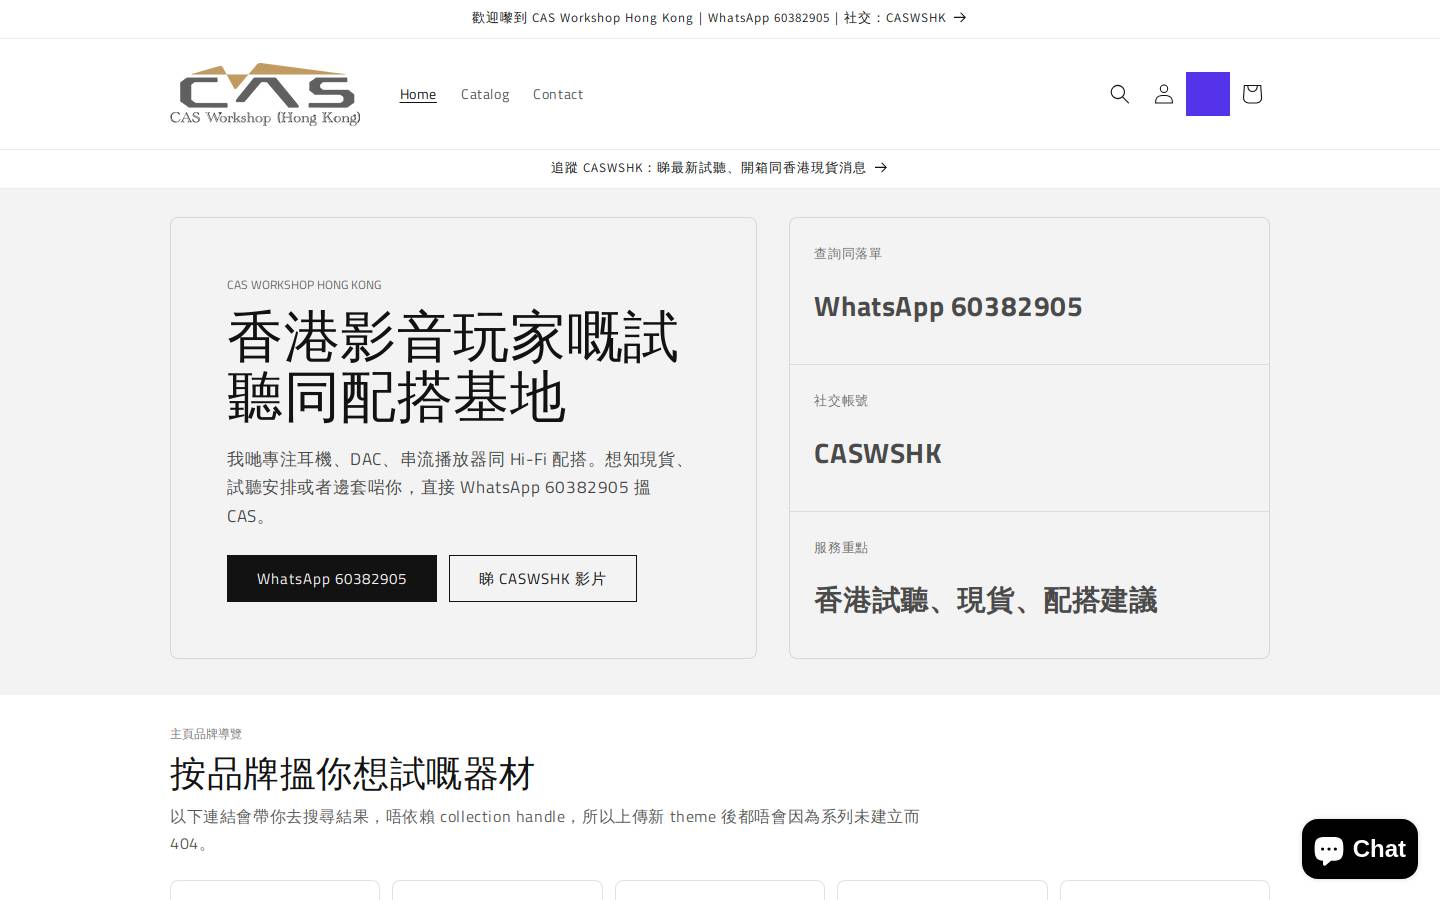
Task: Click the 主頁品牌導覽 caption
Action: (x=206, y=734)
